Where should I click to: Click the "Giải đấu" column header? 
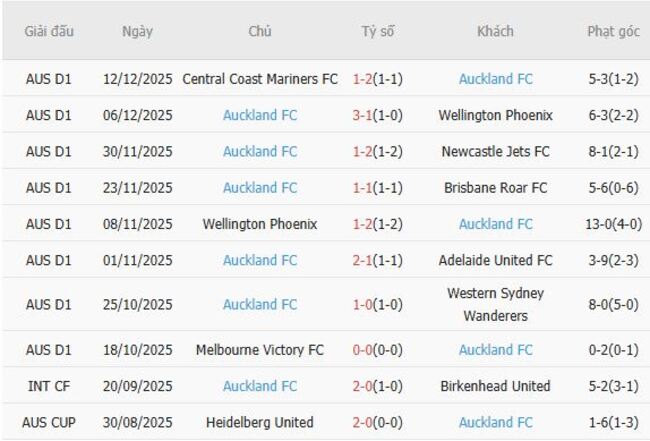49,31
